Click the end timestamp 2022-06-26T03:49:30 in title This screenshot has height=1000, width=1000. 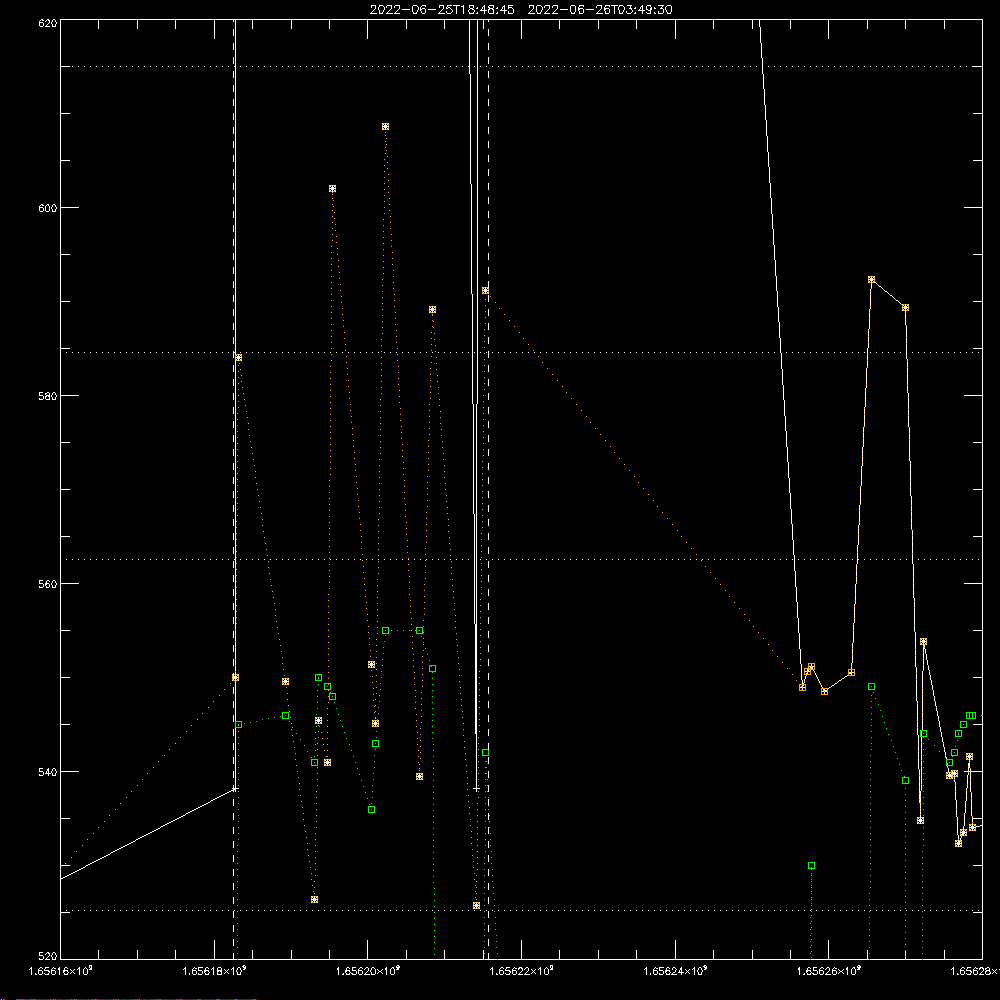tap(600, 10)
